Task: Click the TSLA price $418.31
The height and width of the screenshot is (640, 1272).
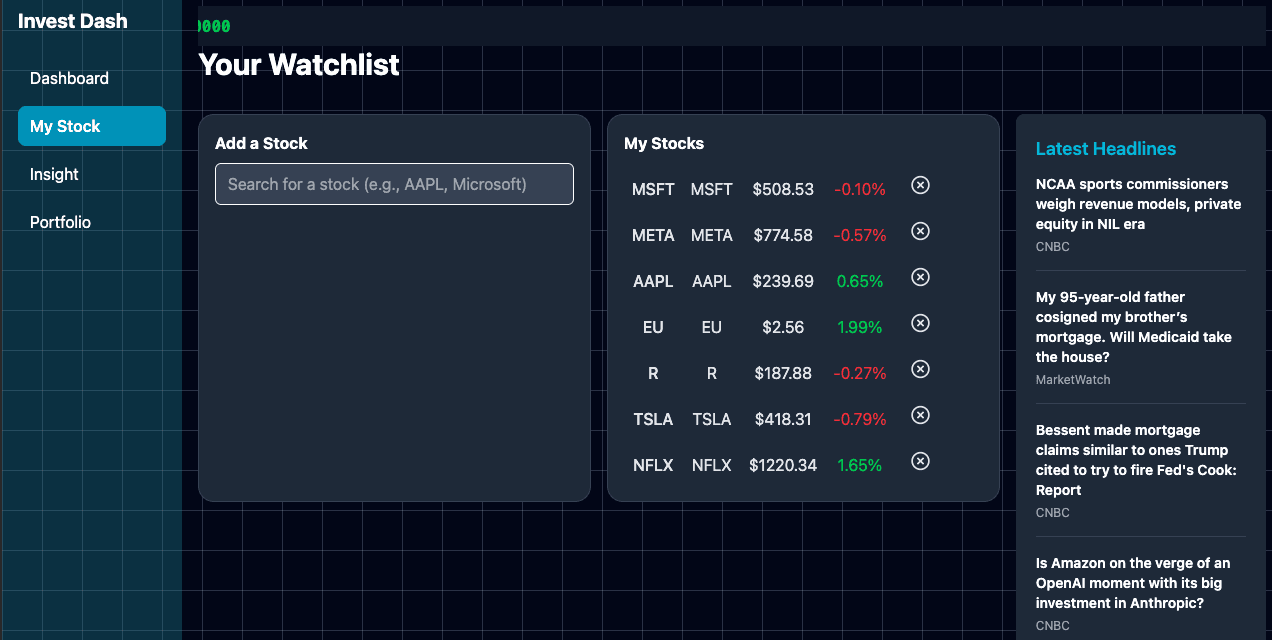Action: tap(783, 419)
